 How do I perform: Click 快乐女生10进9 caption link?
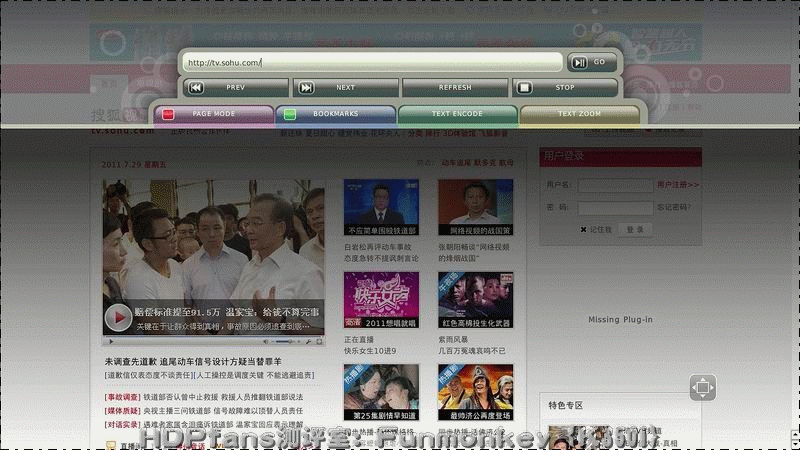[x=370, y=351]
